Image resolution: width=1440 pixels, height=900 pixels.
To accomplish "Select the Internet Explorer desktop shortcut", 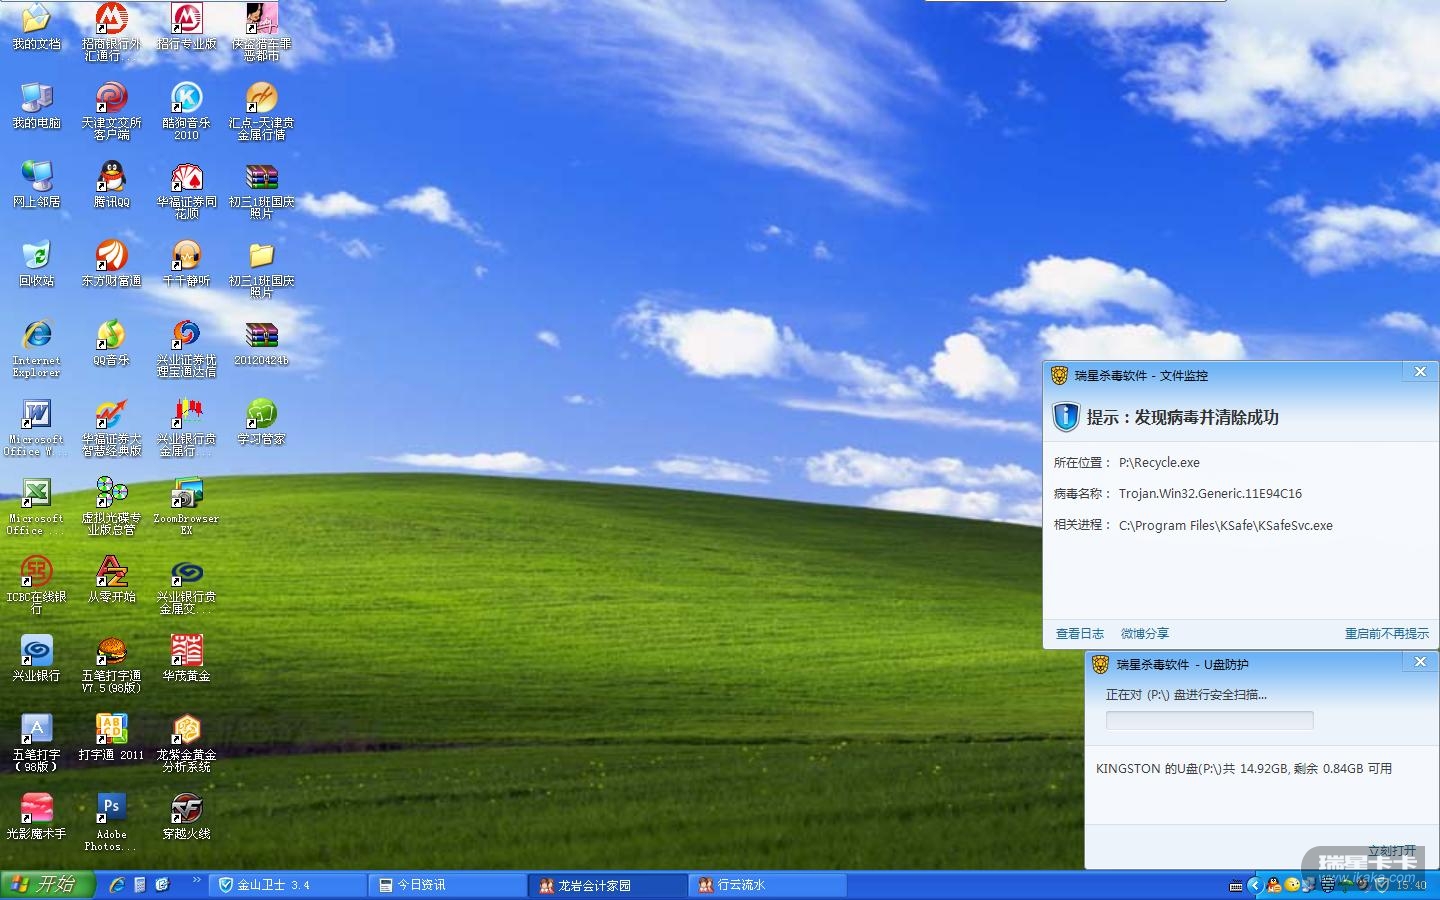I will (36, 348).
